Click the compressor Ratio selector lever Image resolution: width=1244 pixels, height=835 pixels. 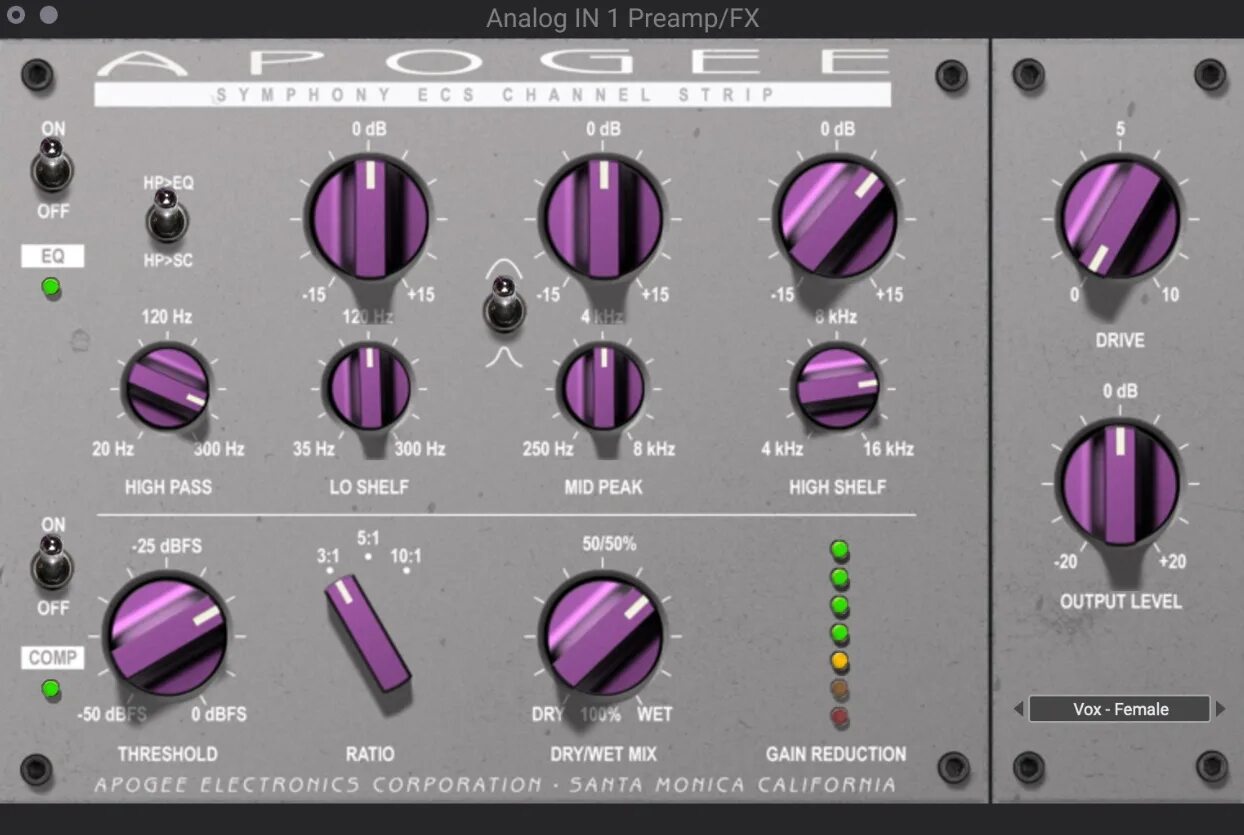(366, 632)
